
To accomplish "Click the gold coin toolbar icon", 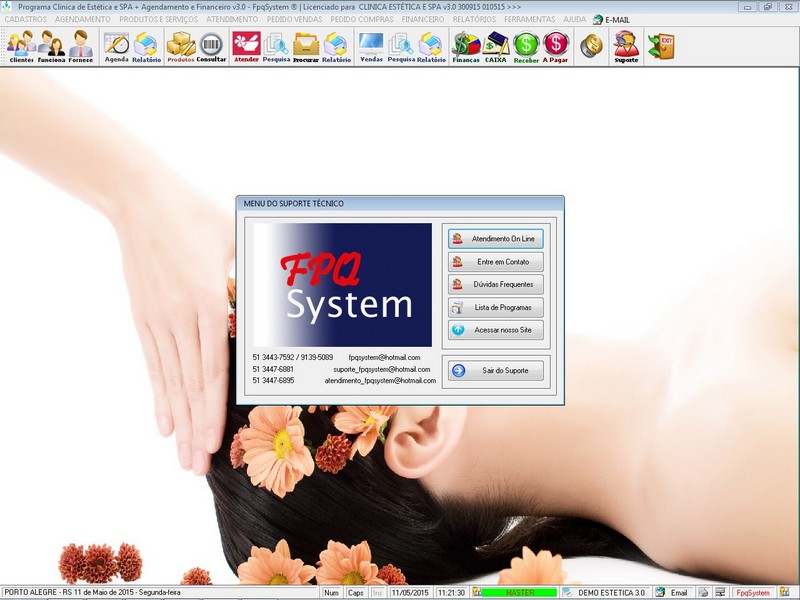I will (x=591, y=46).
